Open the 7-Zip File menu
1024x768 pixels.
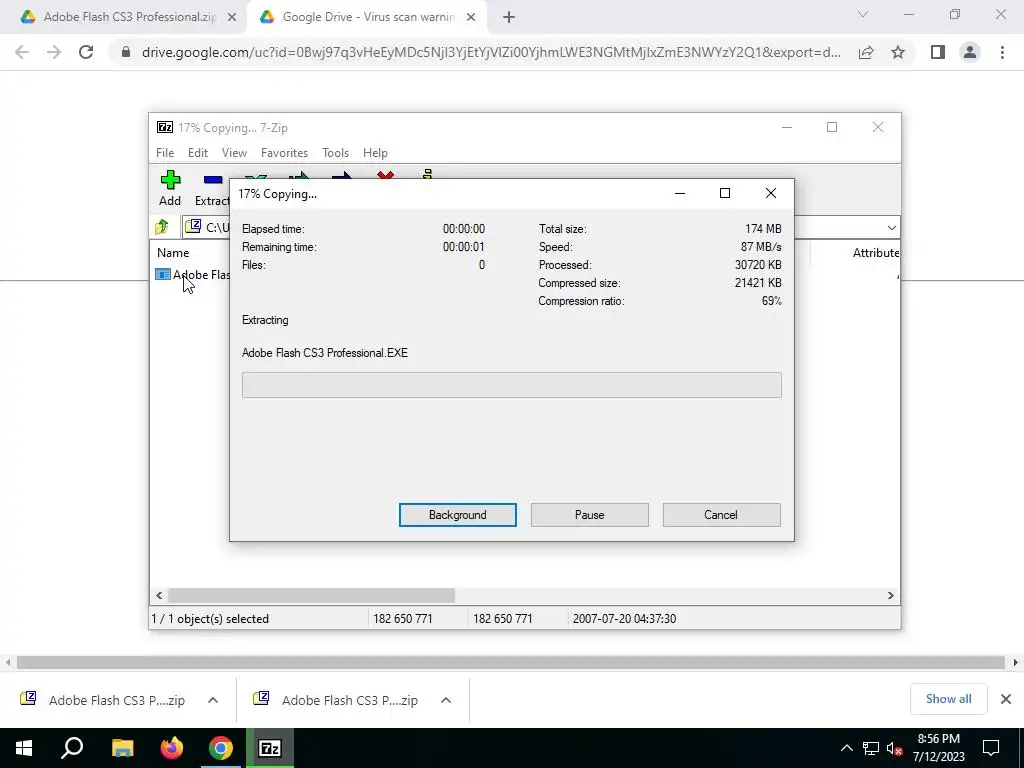[x=165, y=153]
